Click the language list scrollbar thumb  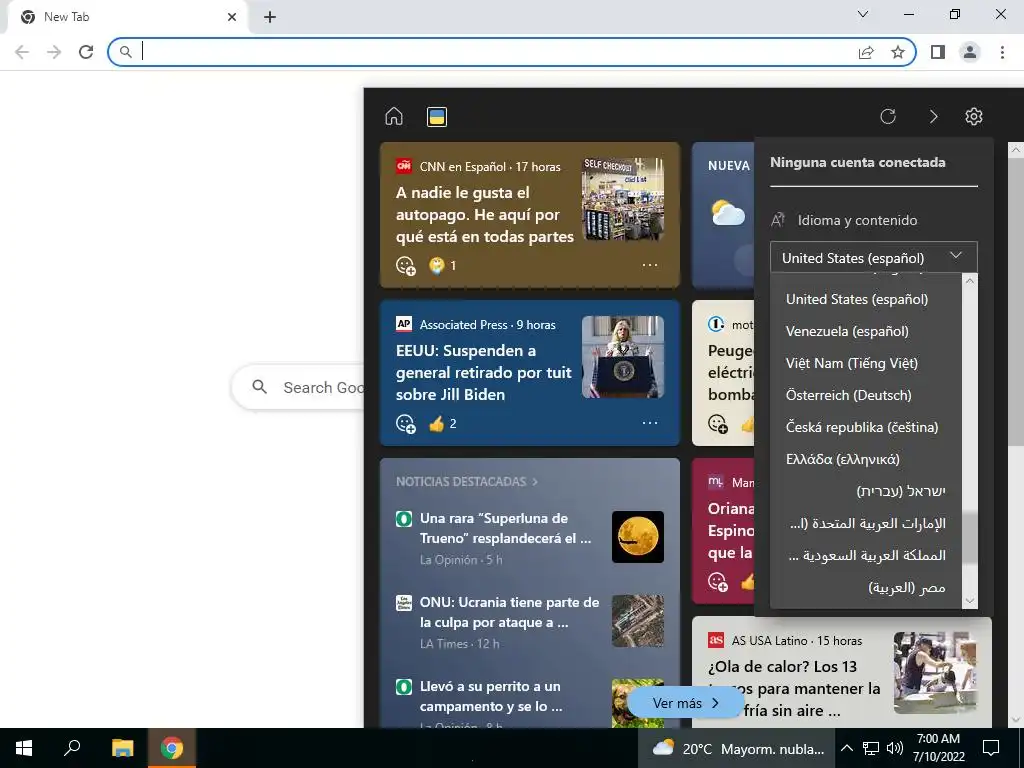point(970,537)
